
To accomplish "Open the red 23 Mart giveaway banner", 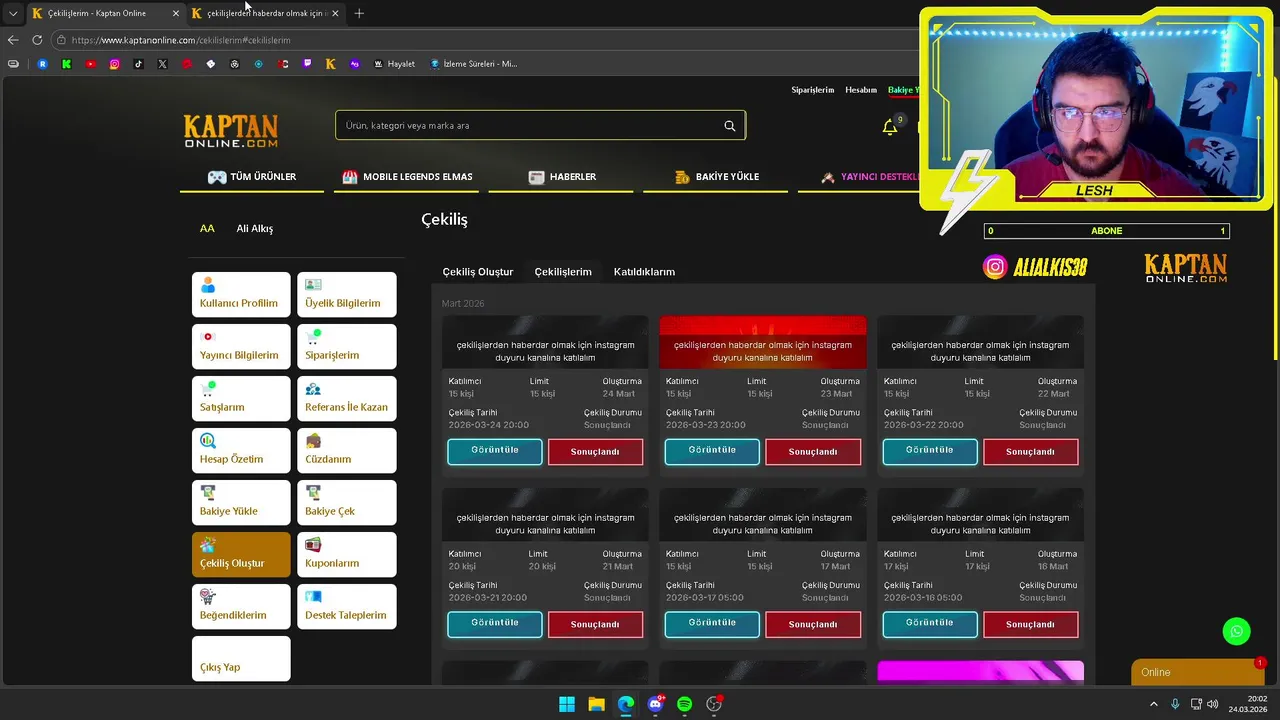I will click(763, 342).
